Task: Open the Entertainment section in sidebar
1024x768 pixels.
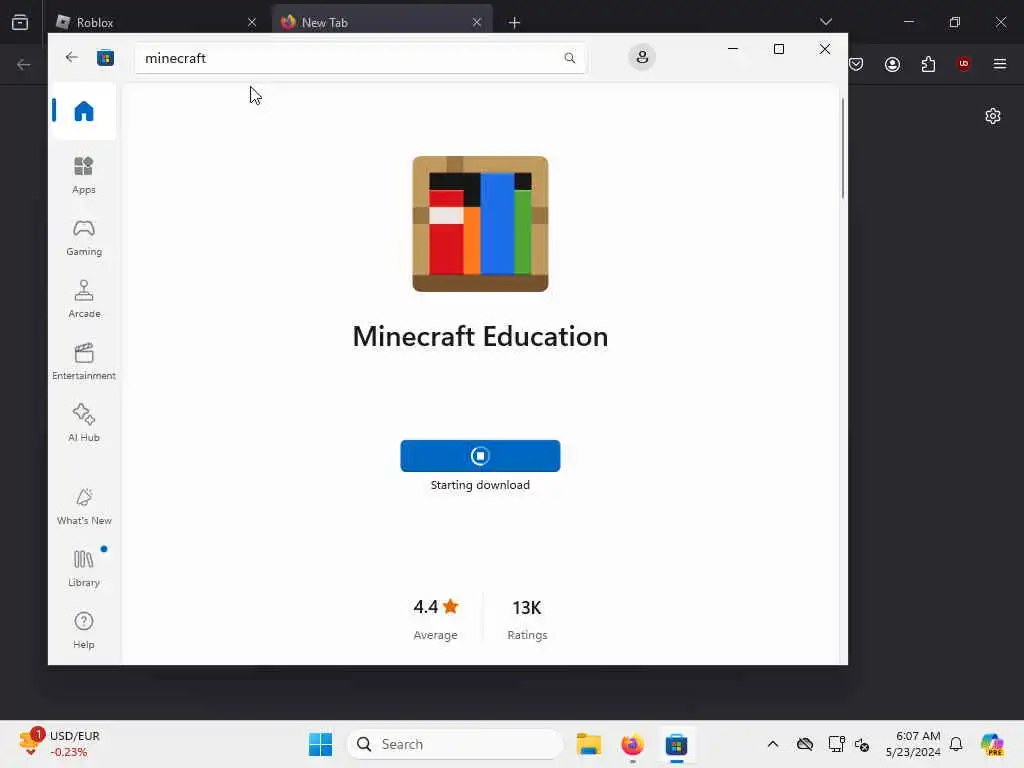Action: pos(84,361)
